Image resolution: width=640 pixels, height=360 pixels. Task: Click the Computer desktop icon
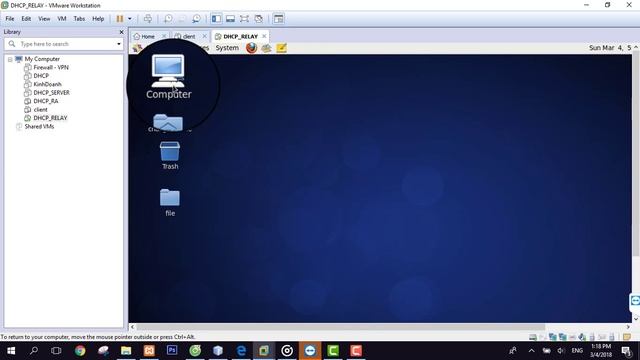(168, 77)
